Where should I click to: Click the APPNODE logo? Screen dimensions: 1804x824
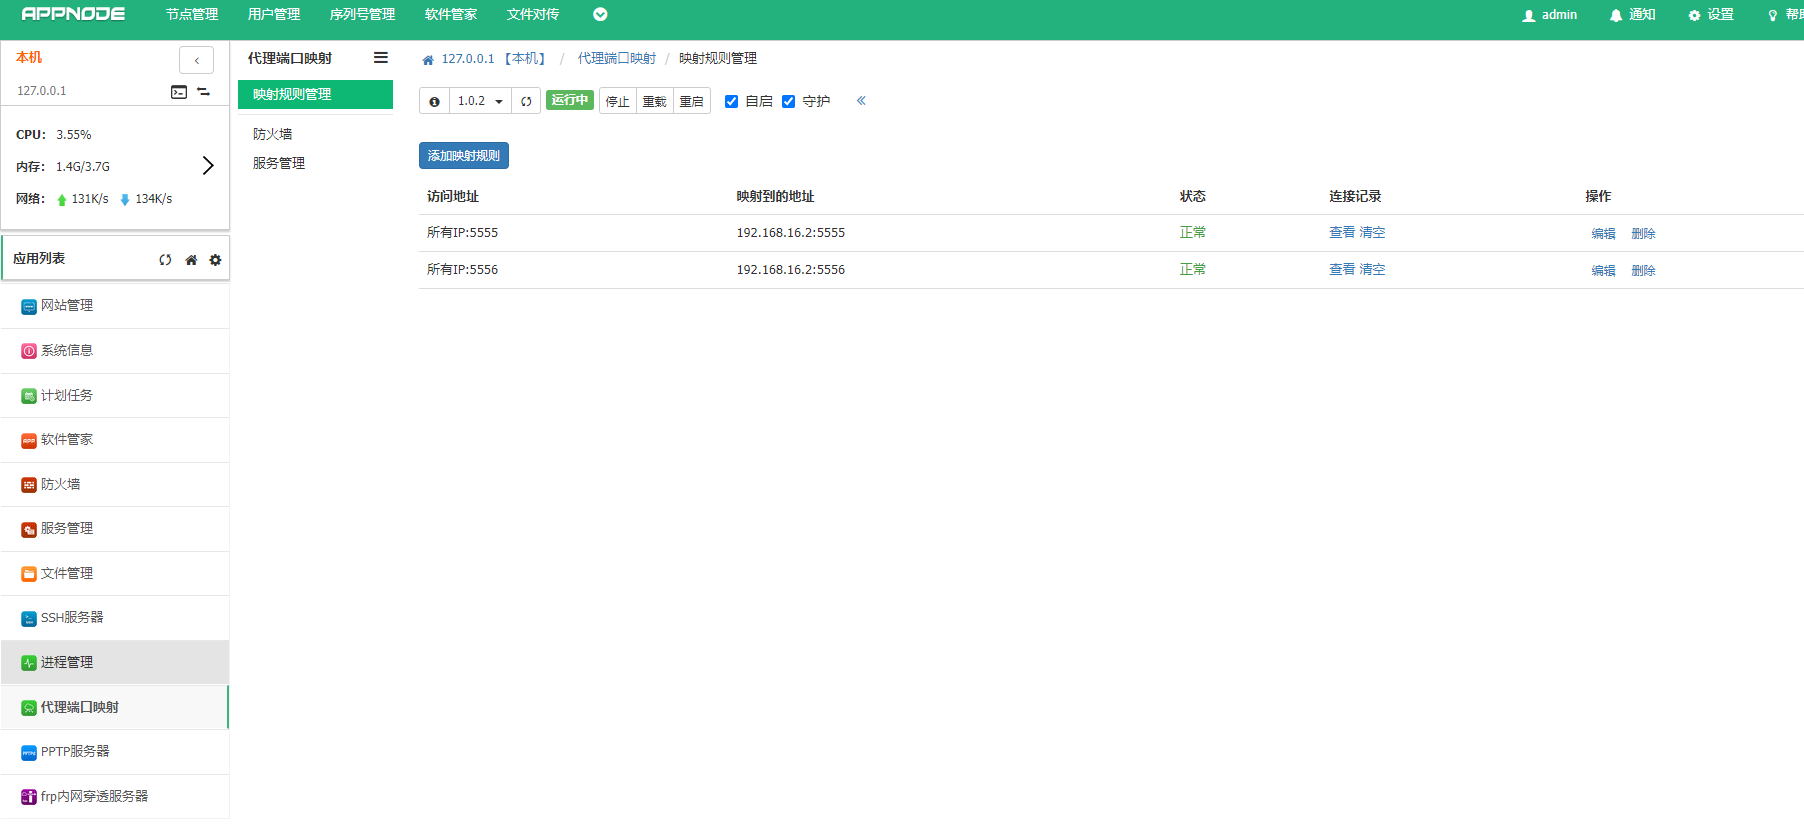click(x=73, y=14)
